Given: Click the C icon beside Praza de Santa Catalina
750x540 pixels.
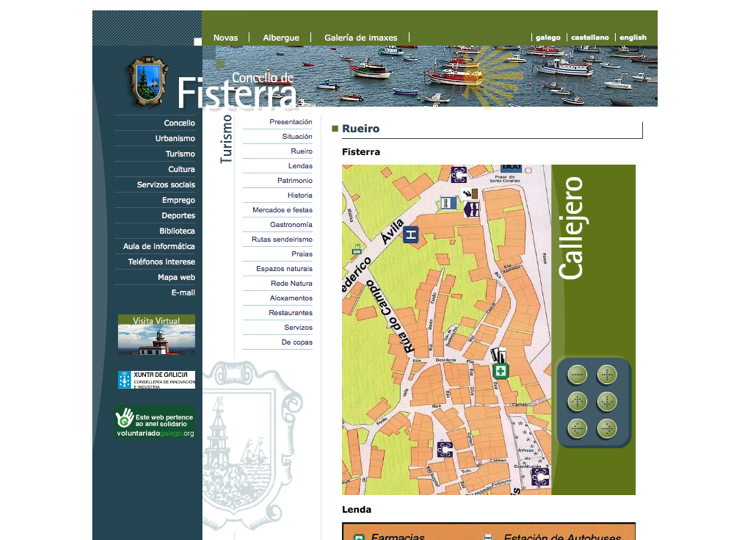Looking at the screenshot, I should (x=459, y=175).
